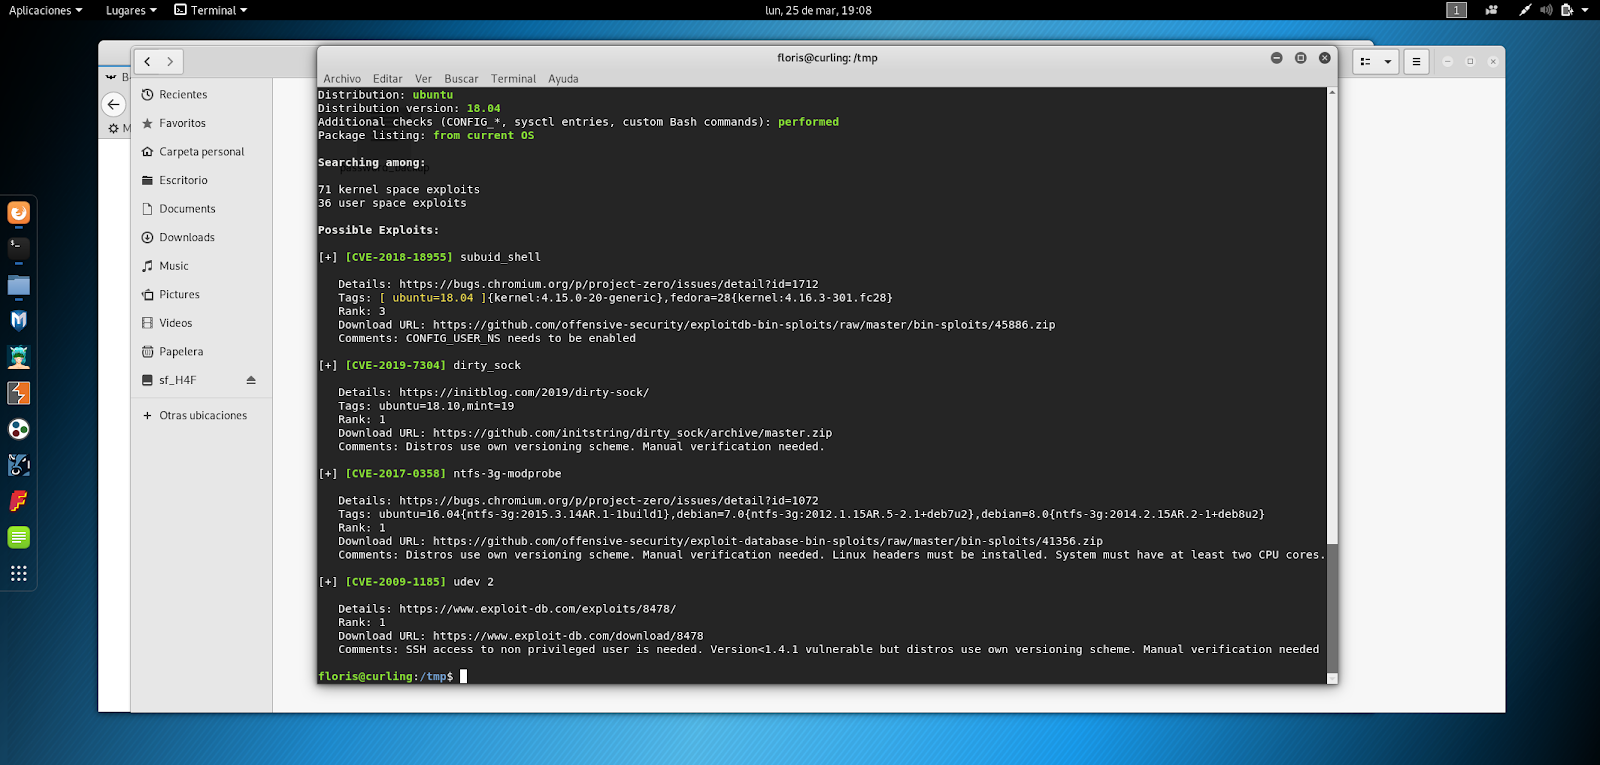Select Favoritos in Files sidebar

(x=201, y=123)
